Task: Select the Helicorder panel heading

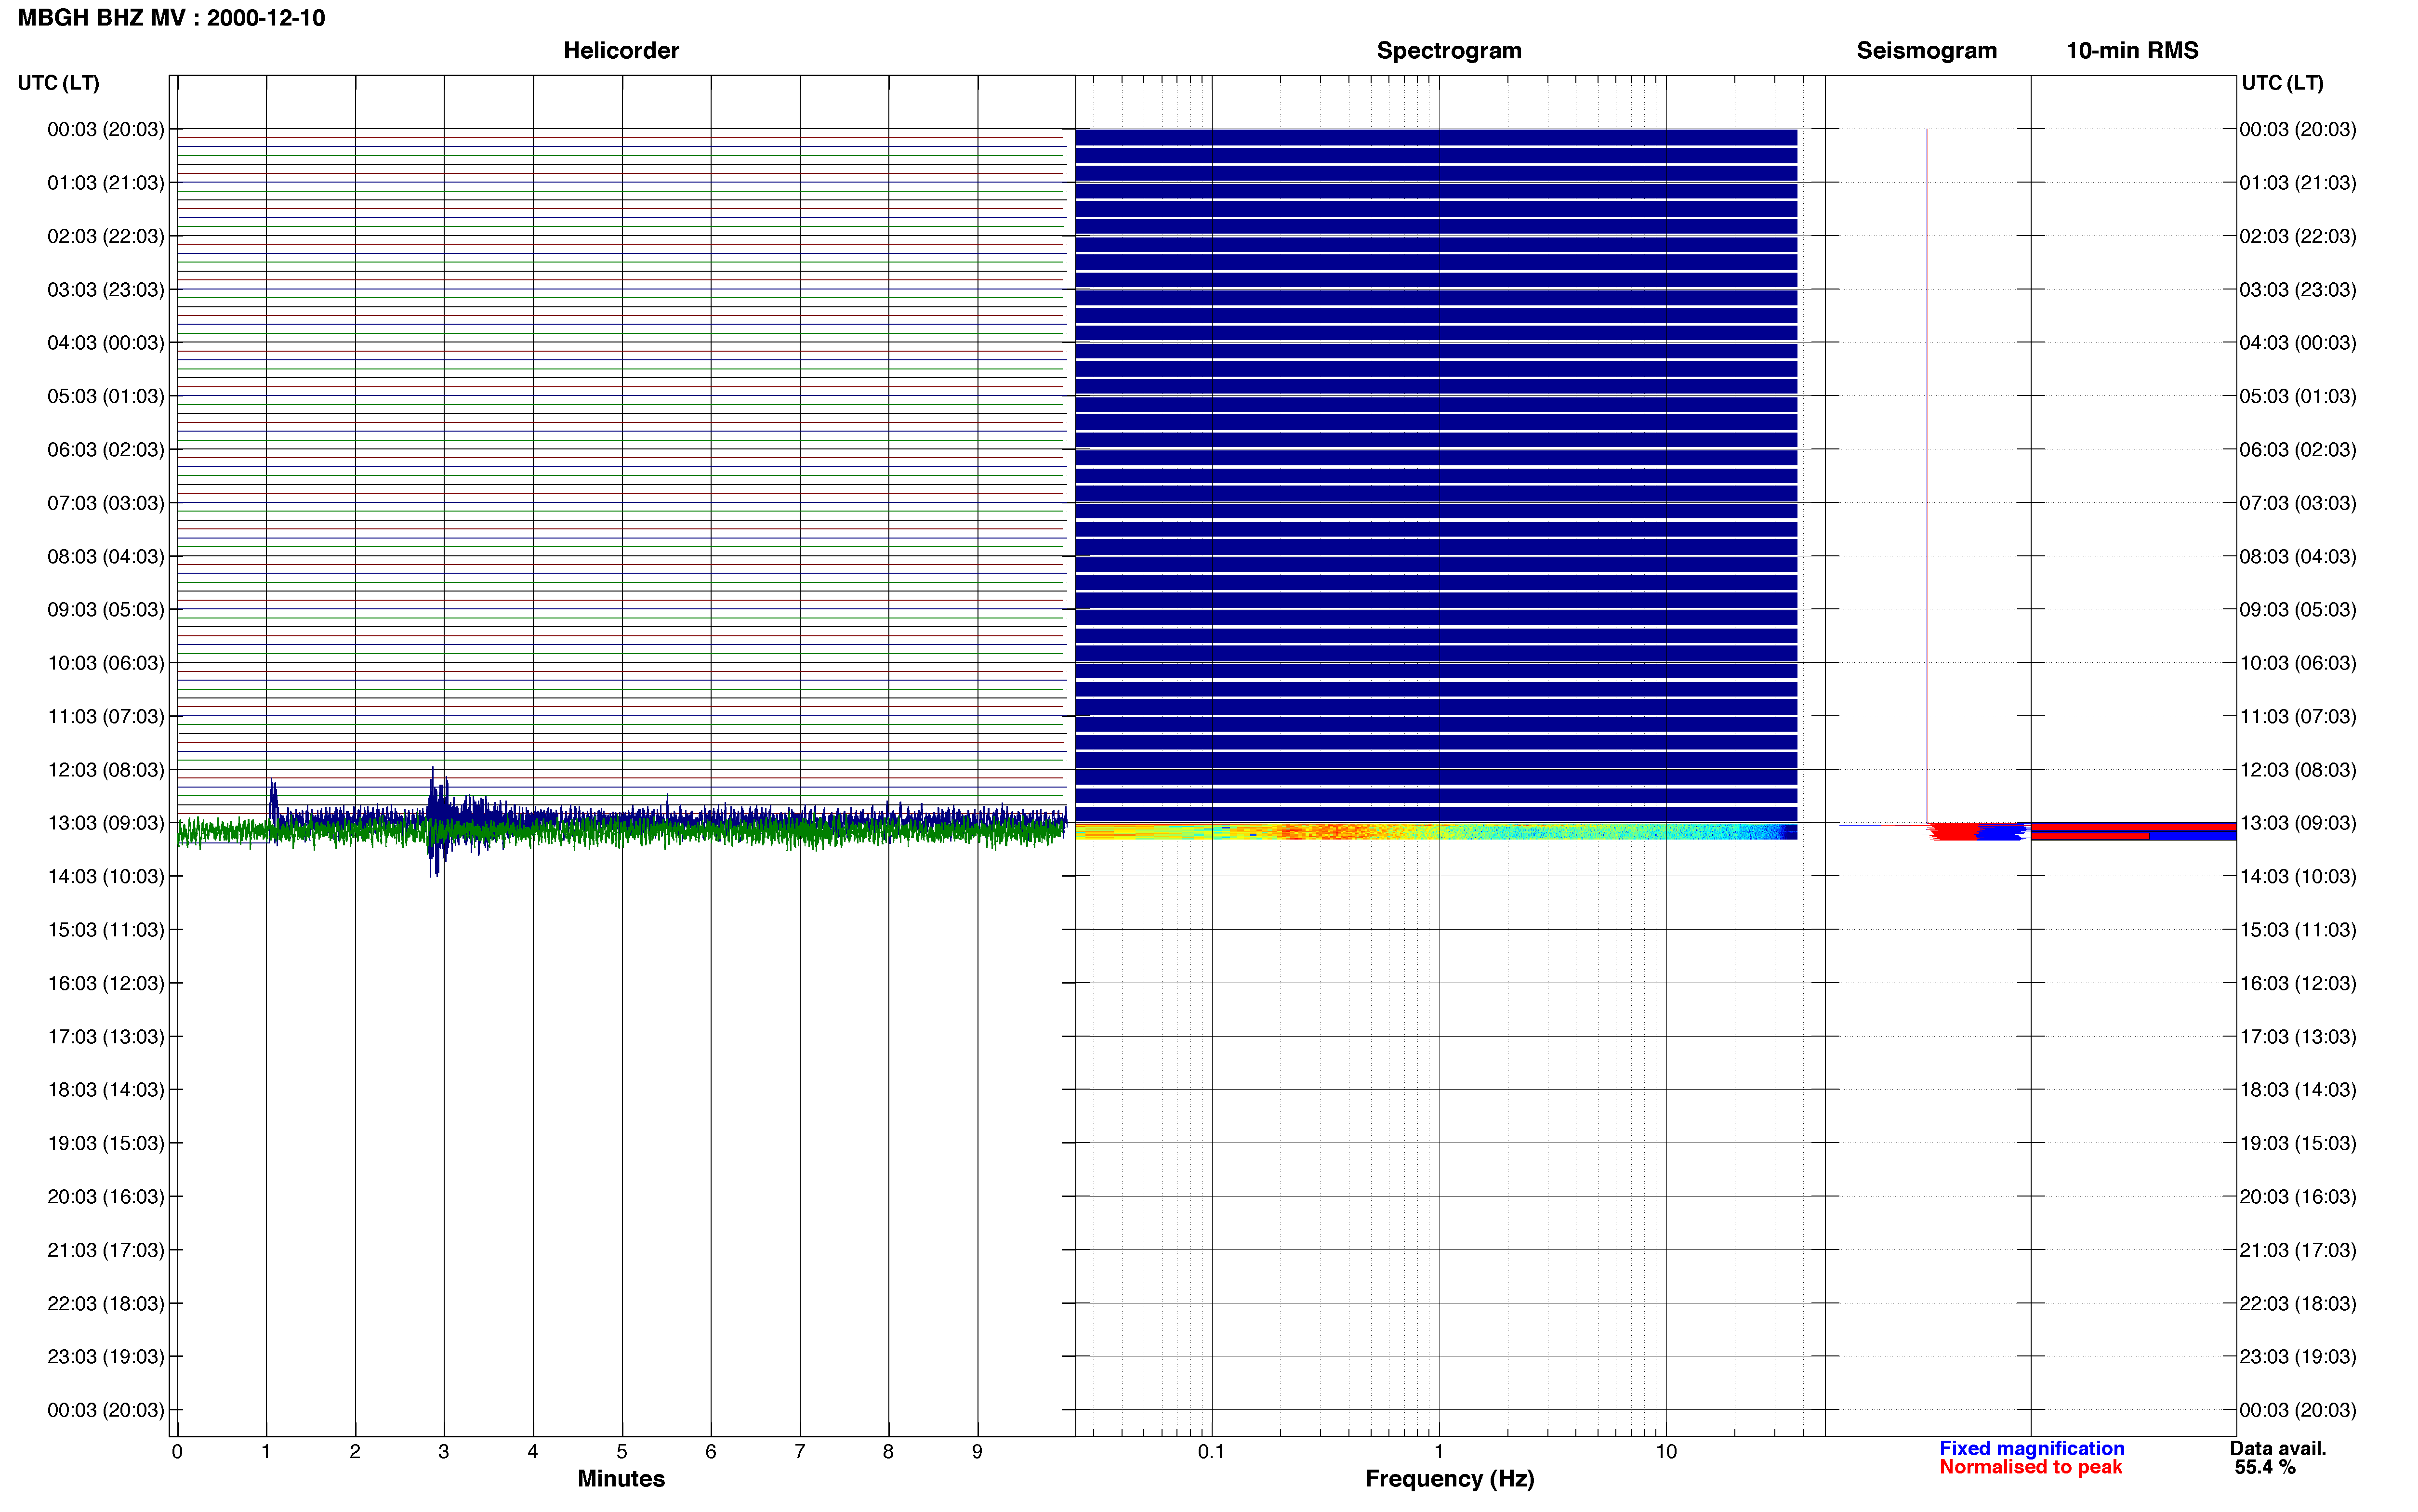Action: pos(621,50)
